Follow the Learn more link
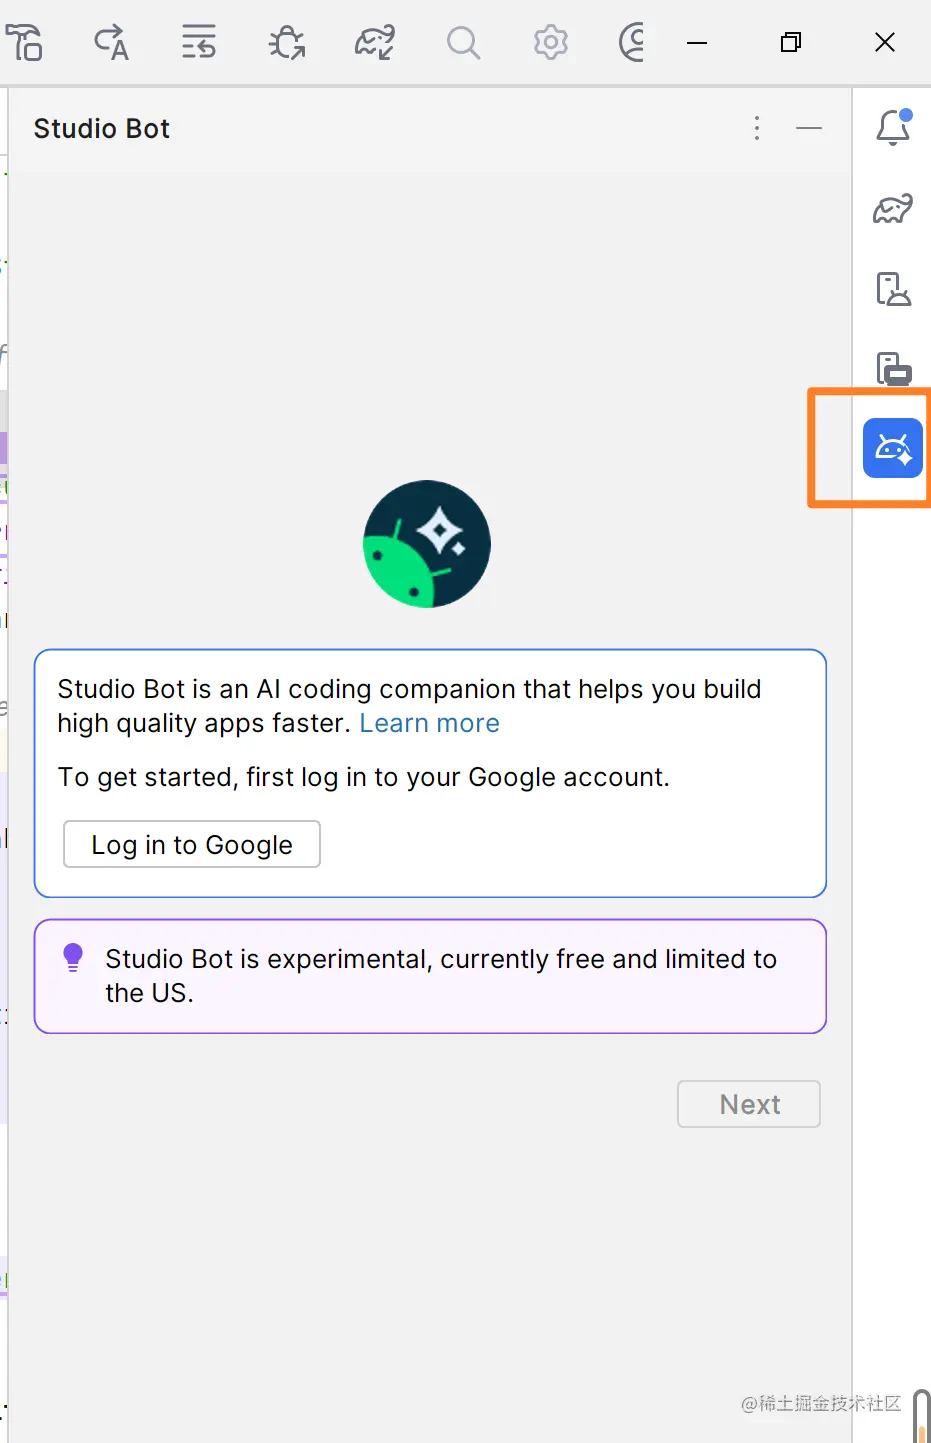This screenshot has height=1443, width=931. (x=429, y=723)
